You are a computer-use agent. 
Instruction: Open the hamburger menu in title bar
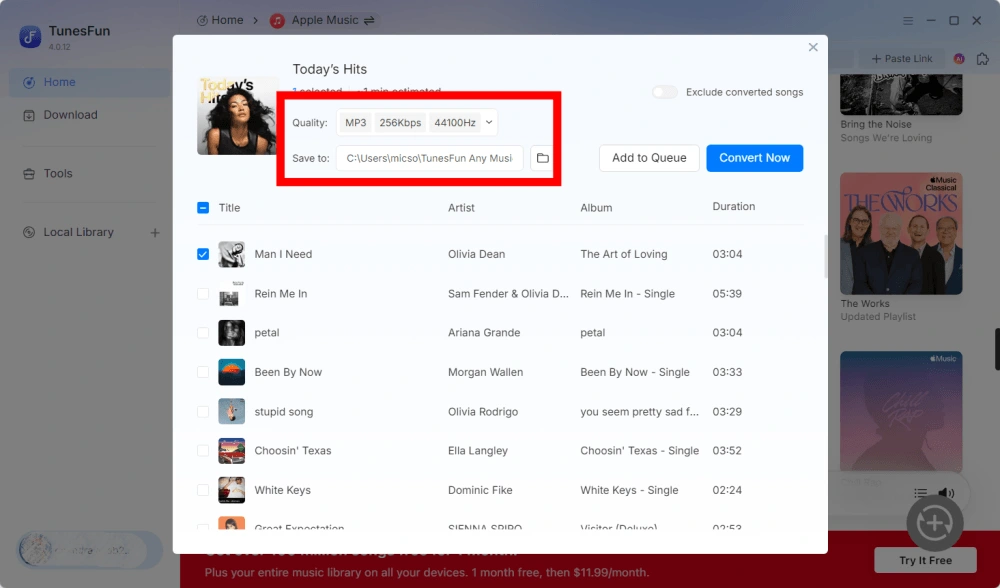908,20
